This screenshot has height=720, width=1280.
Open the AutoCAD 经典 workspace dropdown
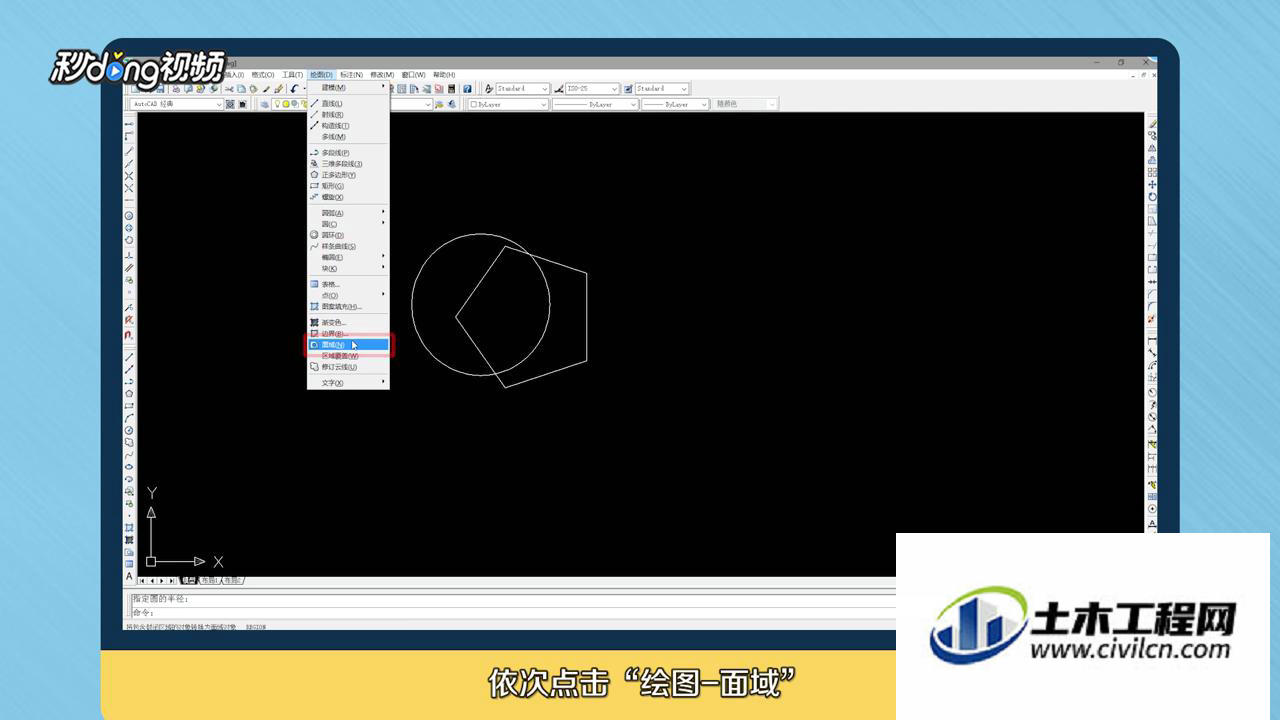pyautogui.click(x=177, y=104)
